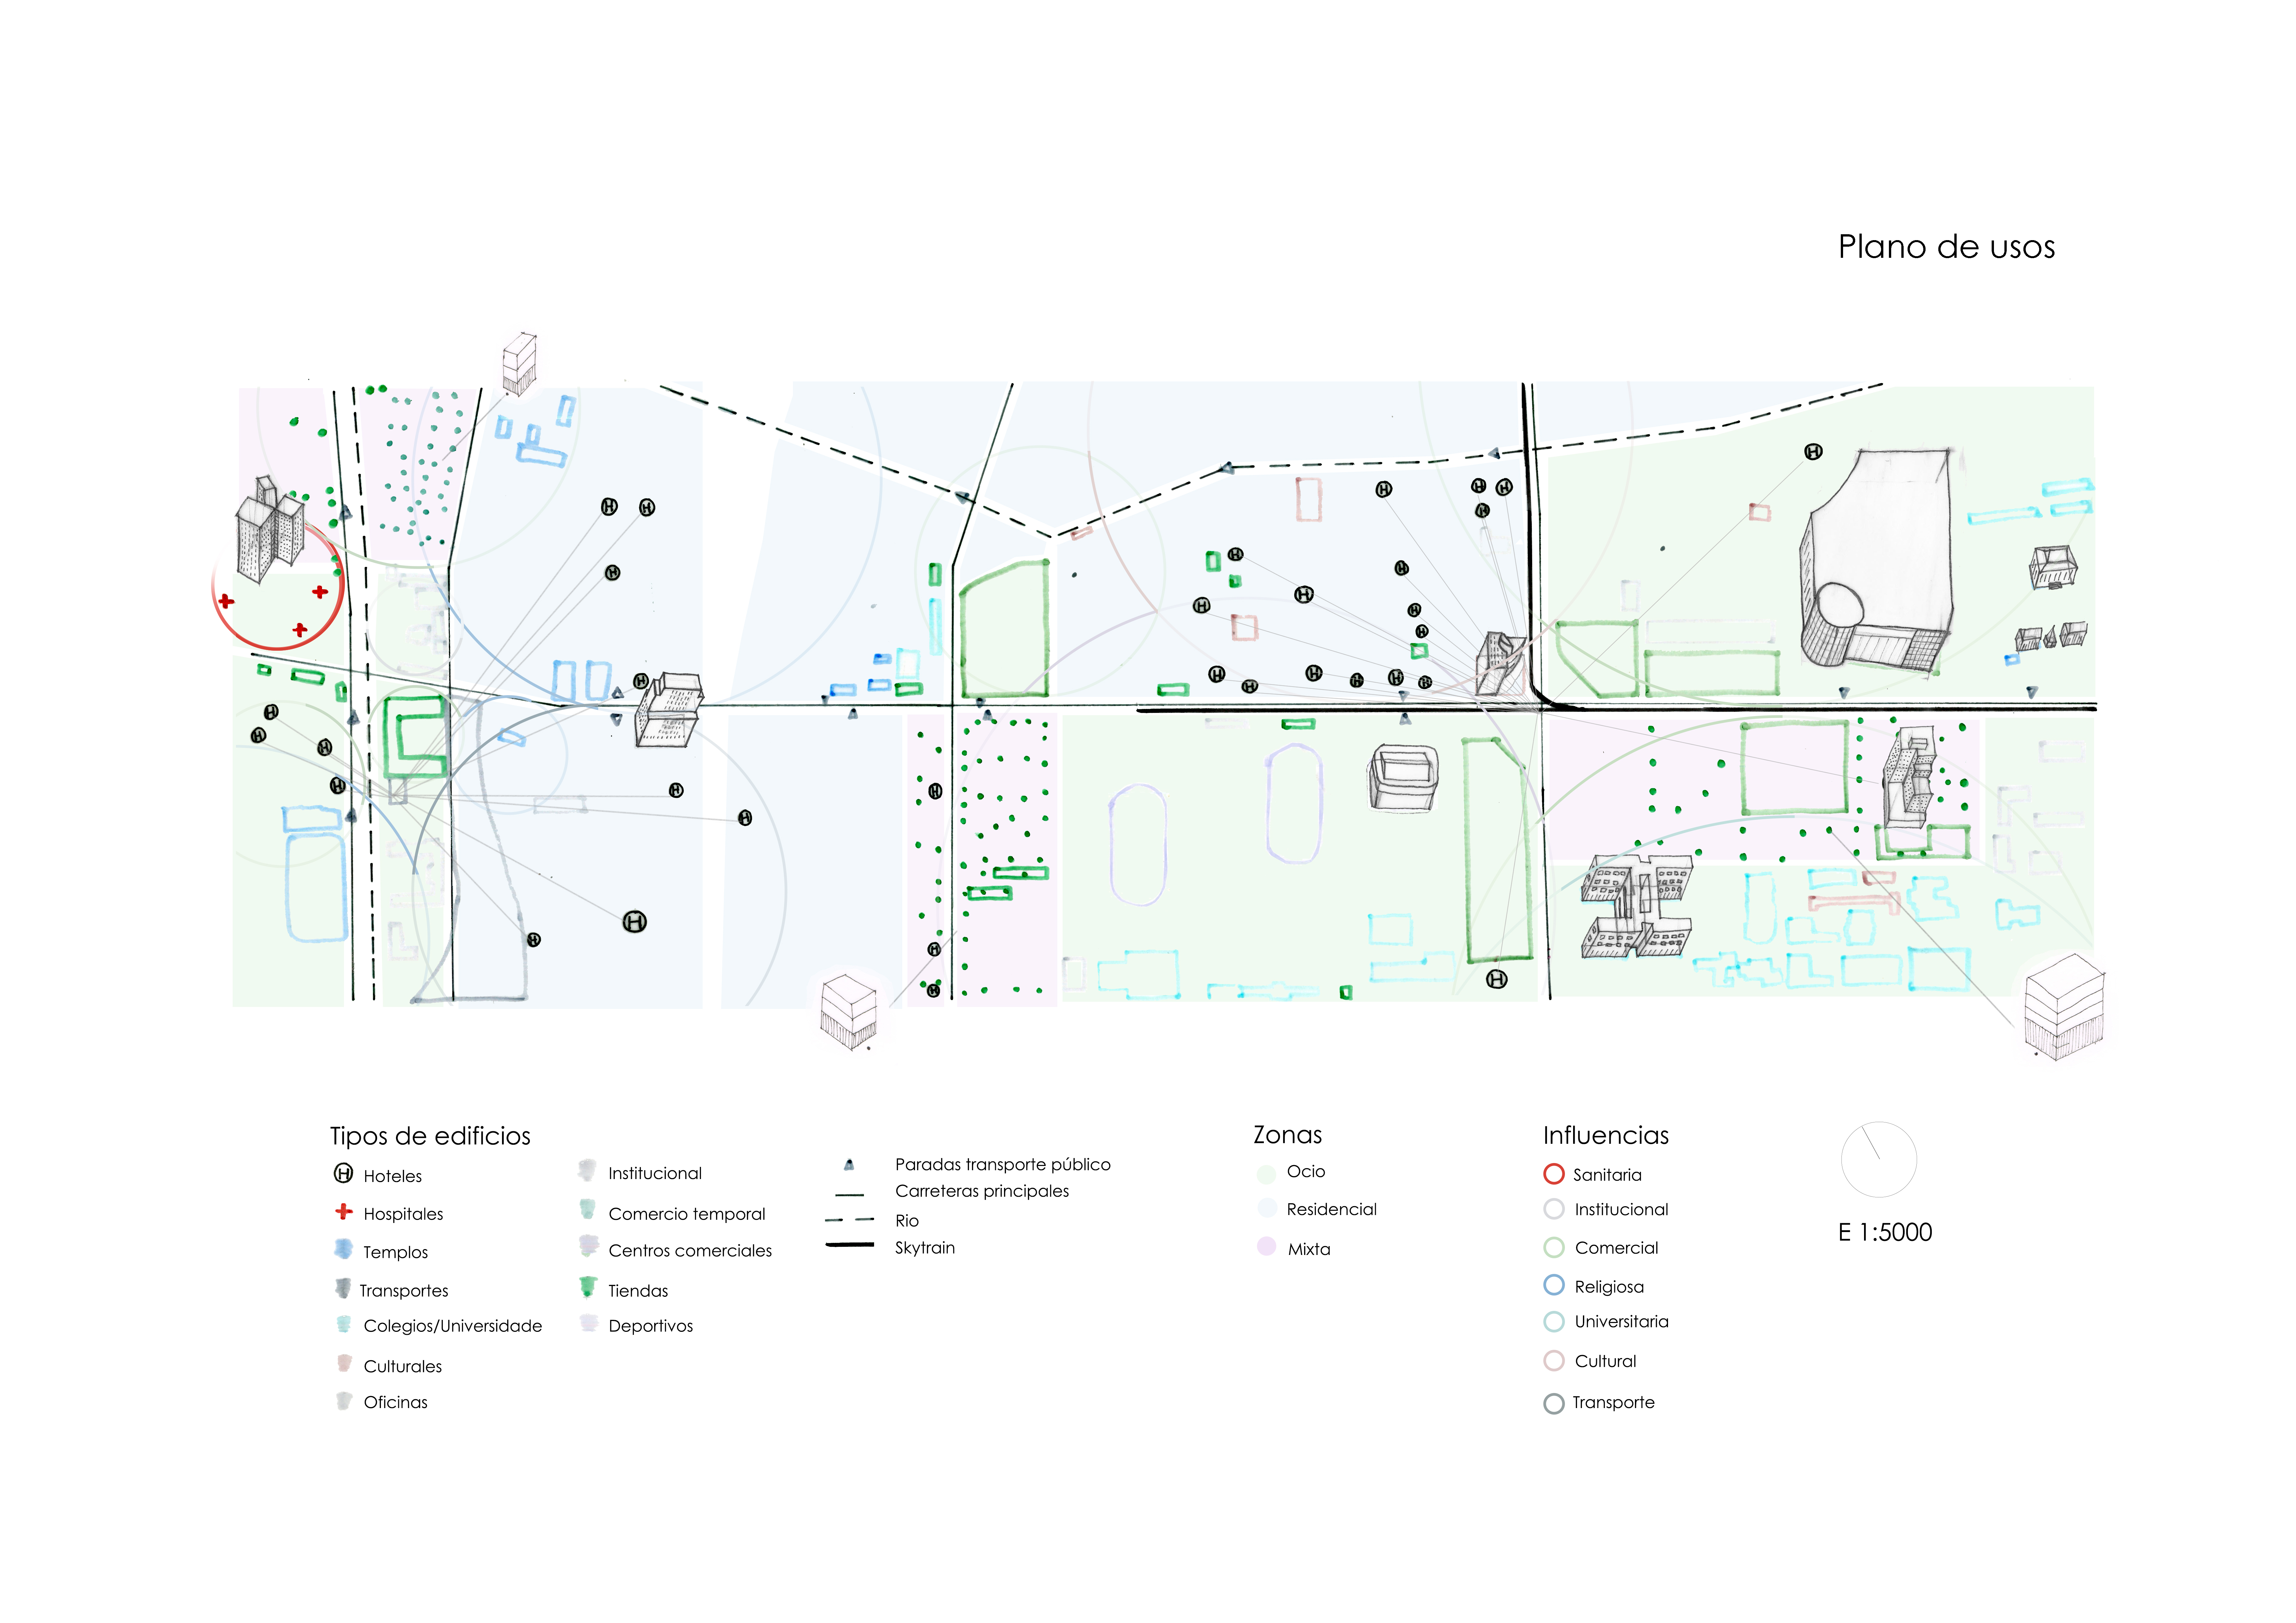Click the tall narrow green outlined block
Image resolution: width=2296 pixels, height=1623 pixels.
1497,850
